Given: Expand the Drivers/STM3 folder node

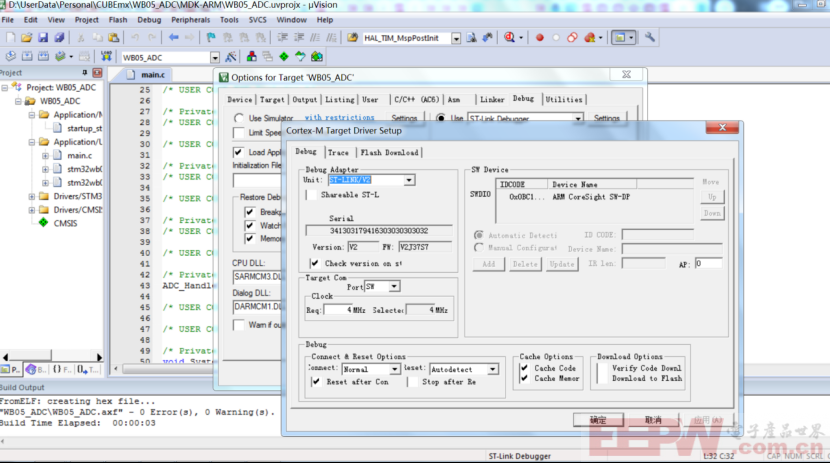Looking at the screenshot, I should 32,196.
